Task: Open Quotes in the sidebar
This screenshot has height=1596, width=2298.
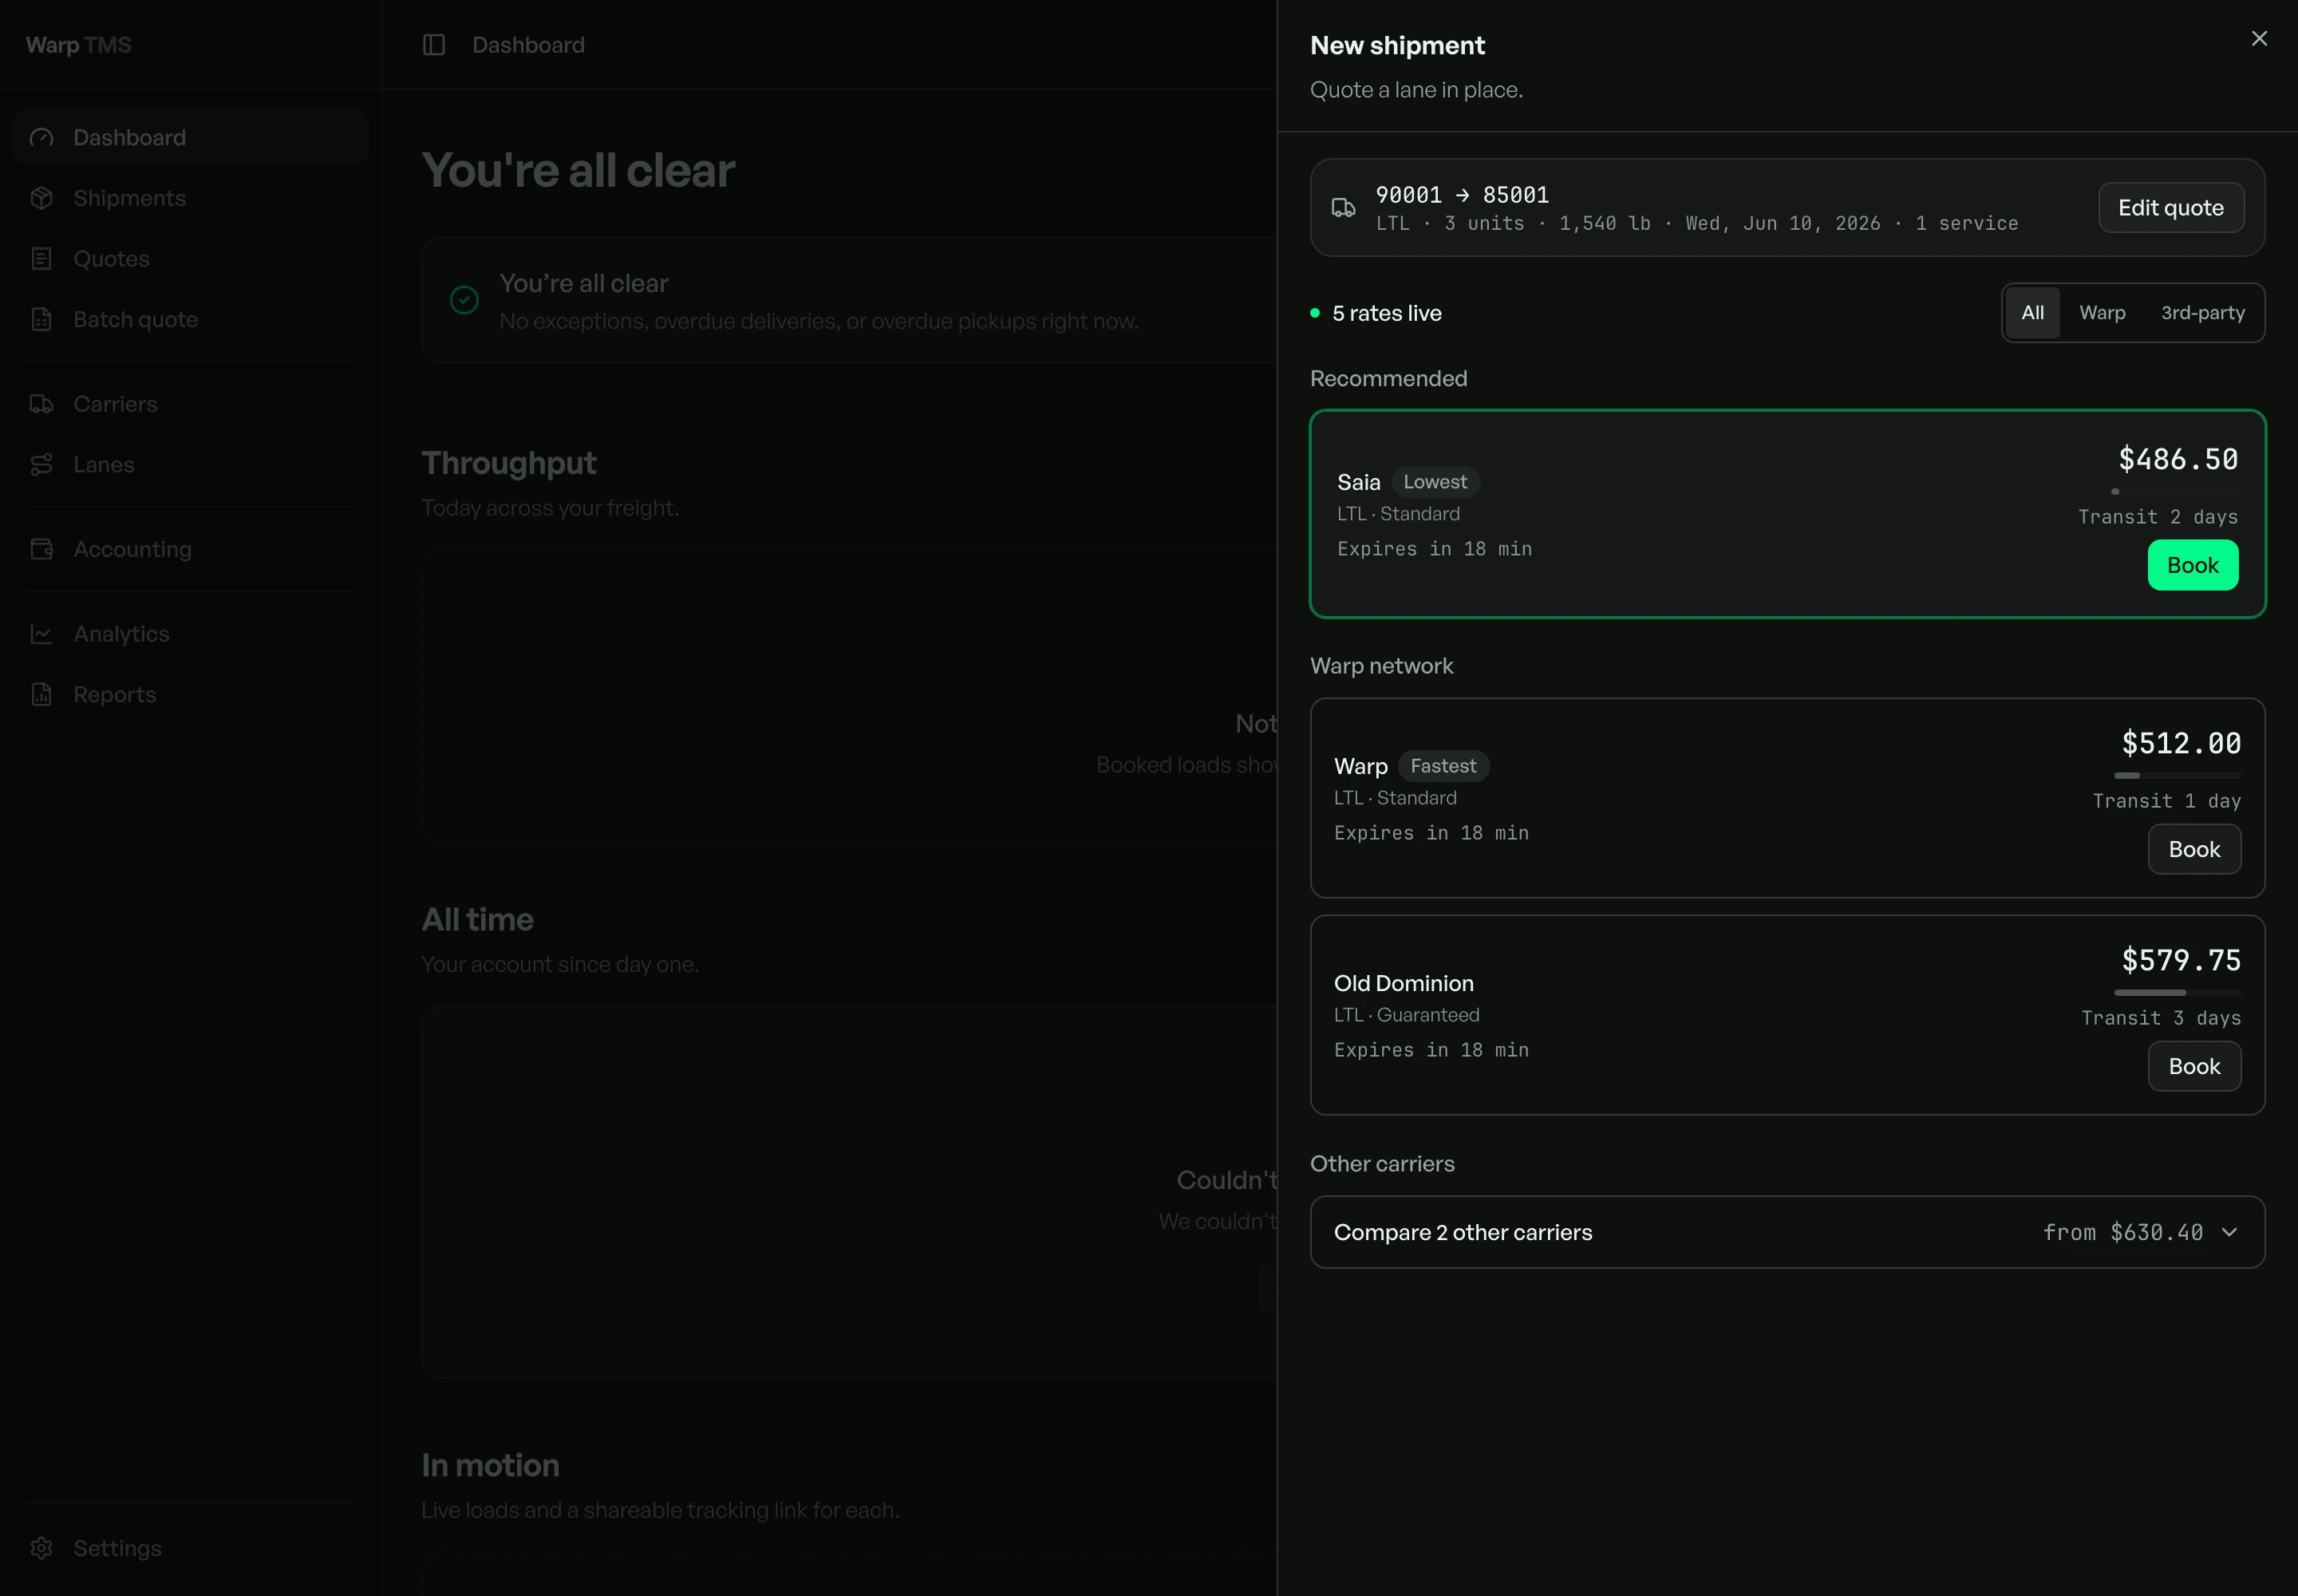Action: tap(190, 259)
